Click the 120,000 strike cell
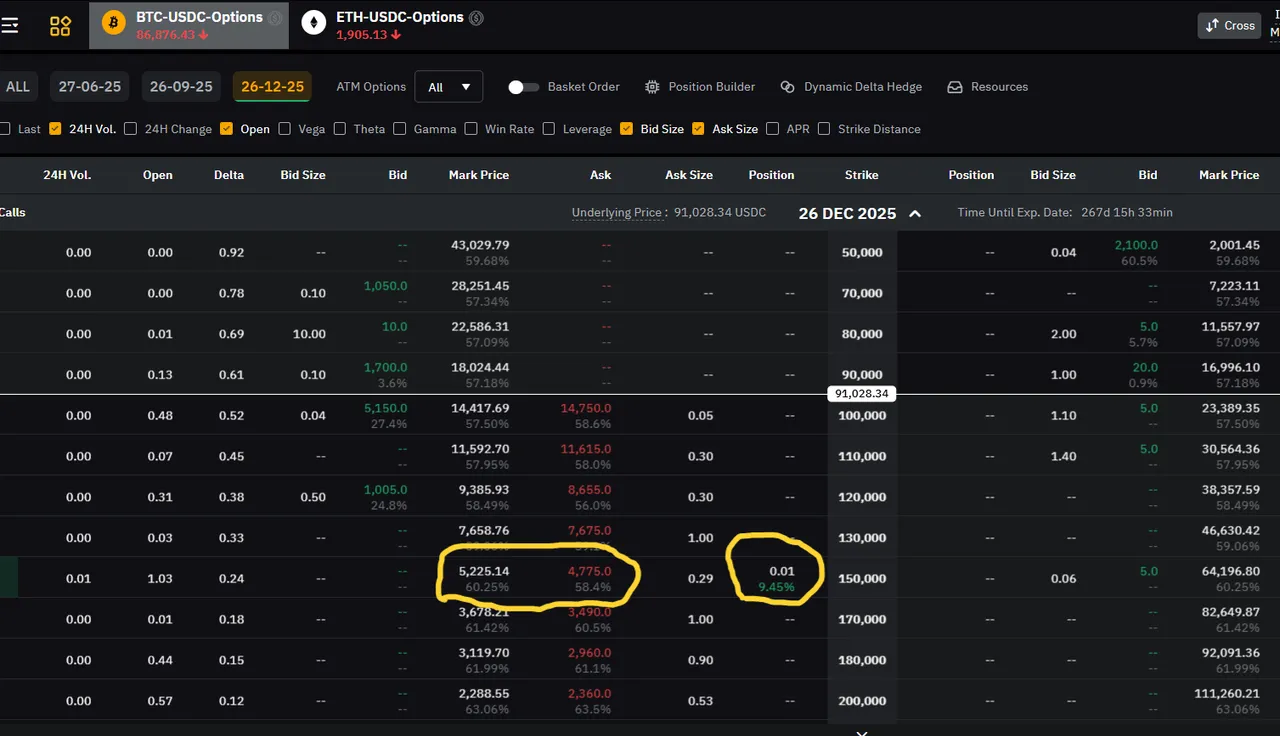The width and height of the screenshot is (1280, 736). (861, 497)
